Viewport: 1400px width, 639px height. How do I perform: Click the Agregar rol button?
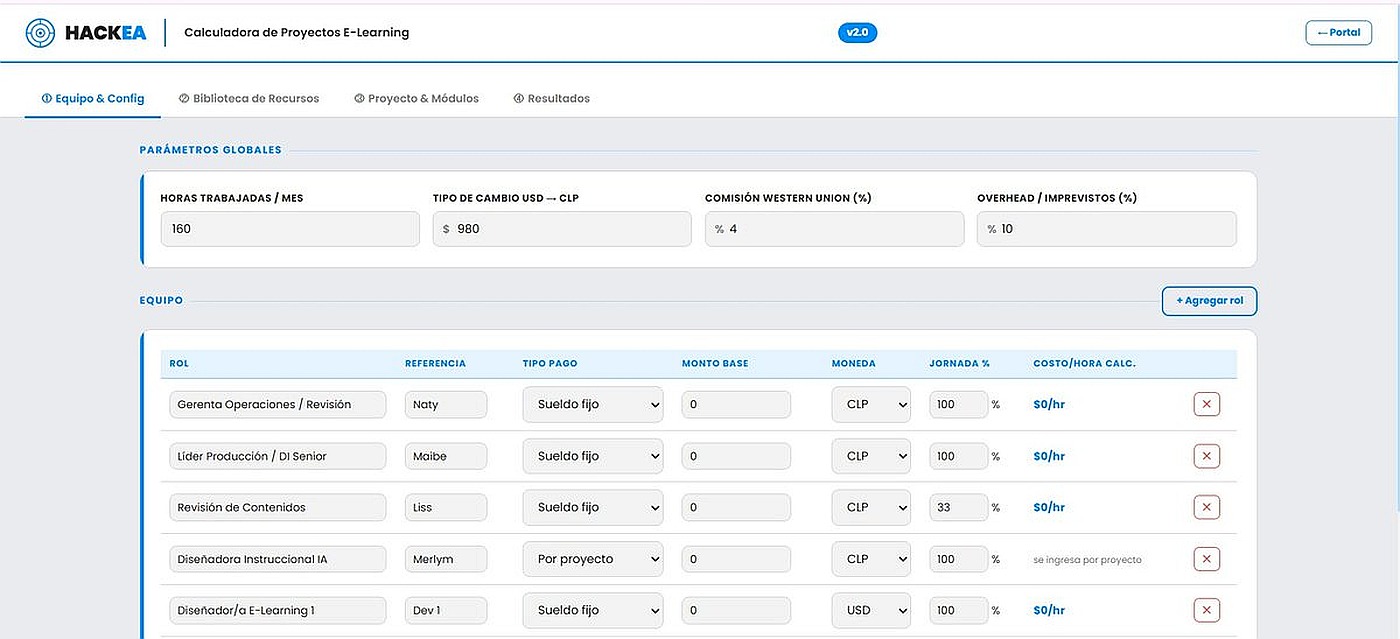click(x=1209, y=300)
